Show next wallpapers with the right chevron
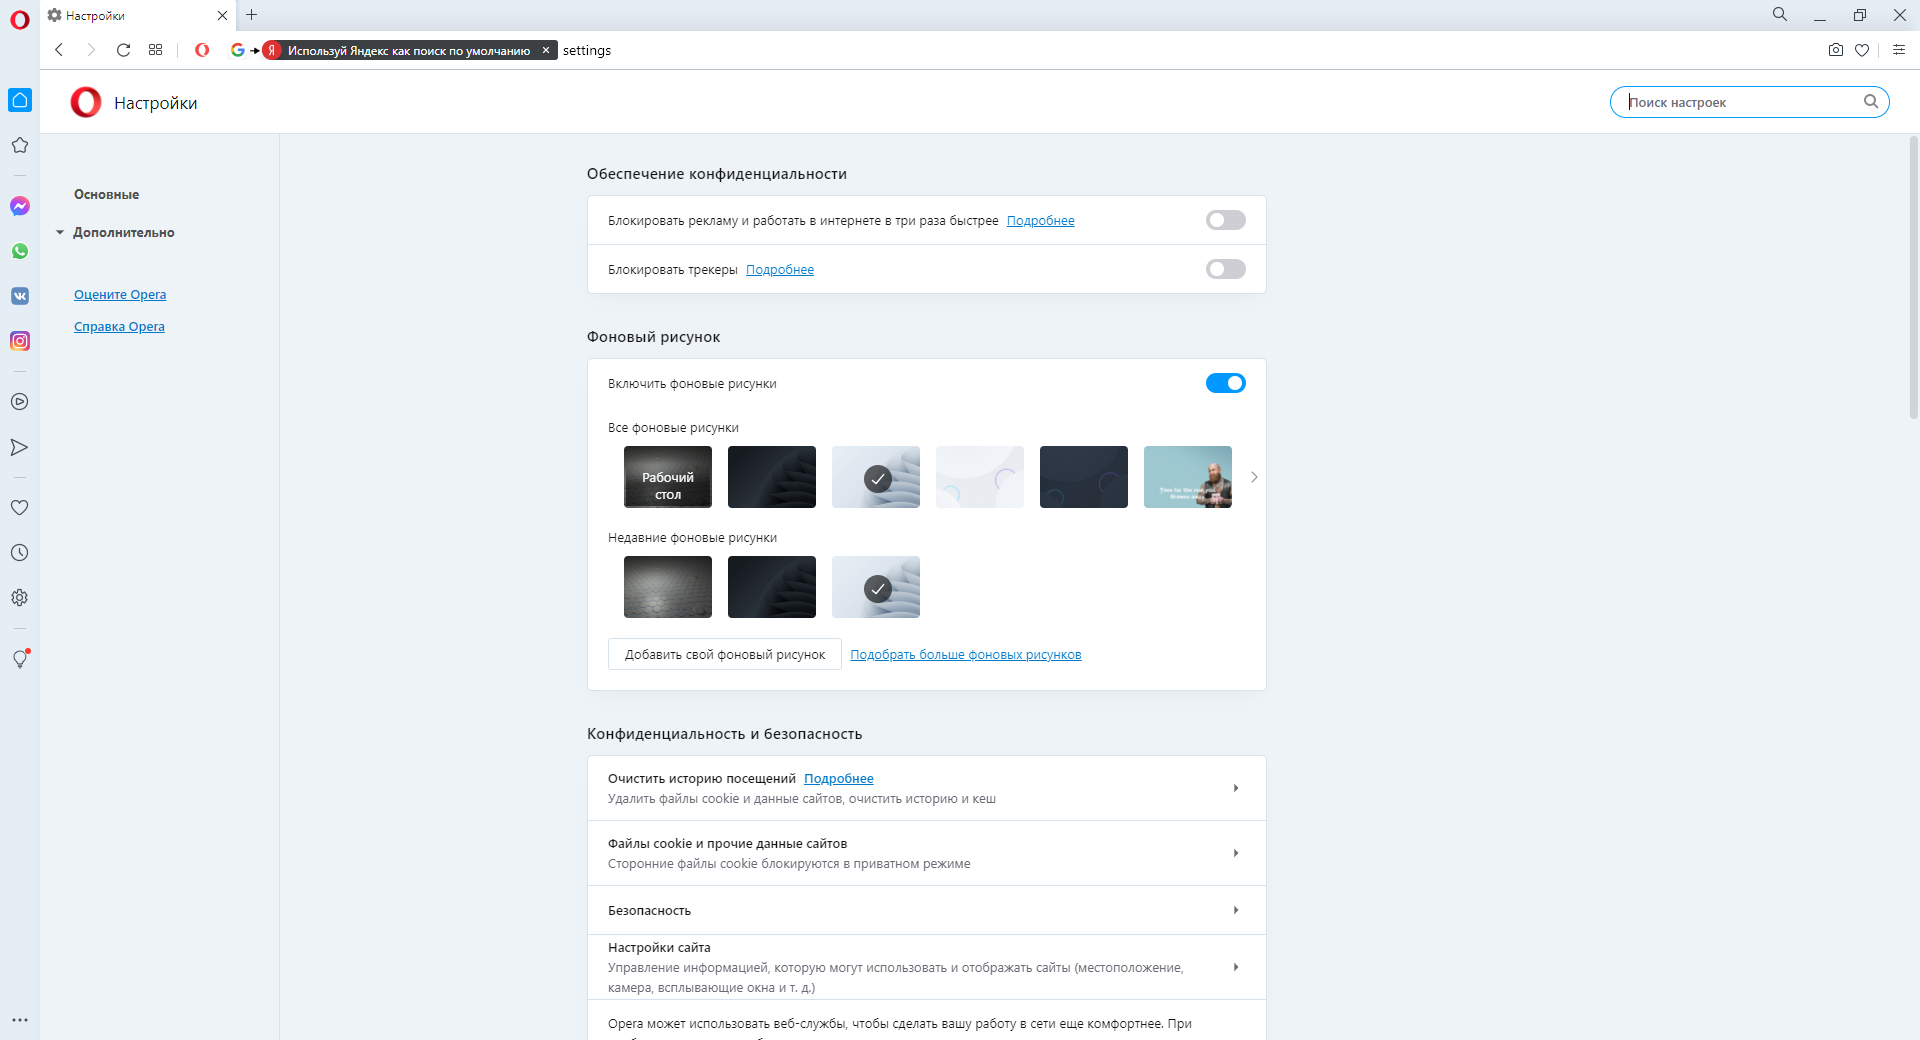The height and width of the screenshot is (1040, 1920). (1254, 477)
